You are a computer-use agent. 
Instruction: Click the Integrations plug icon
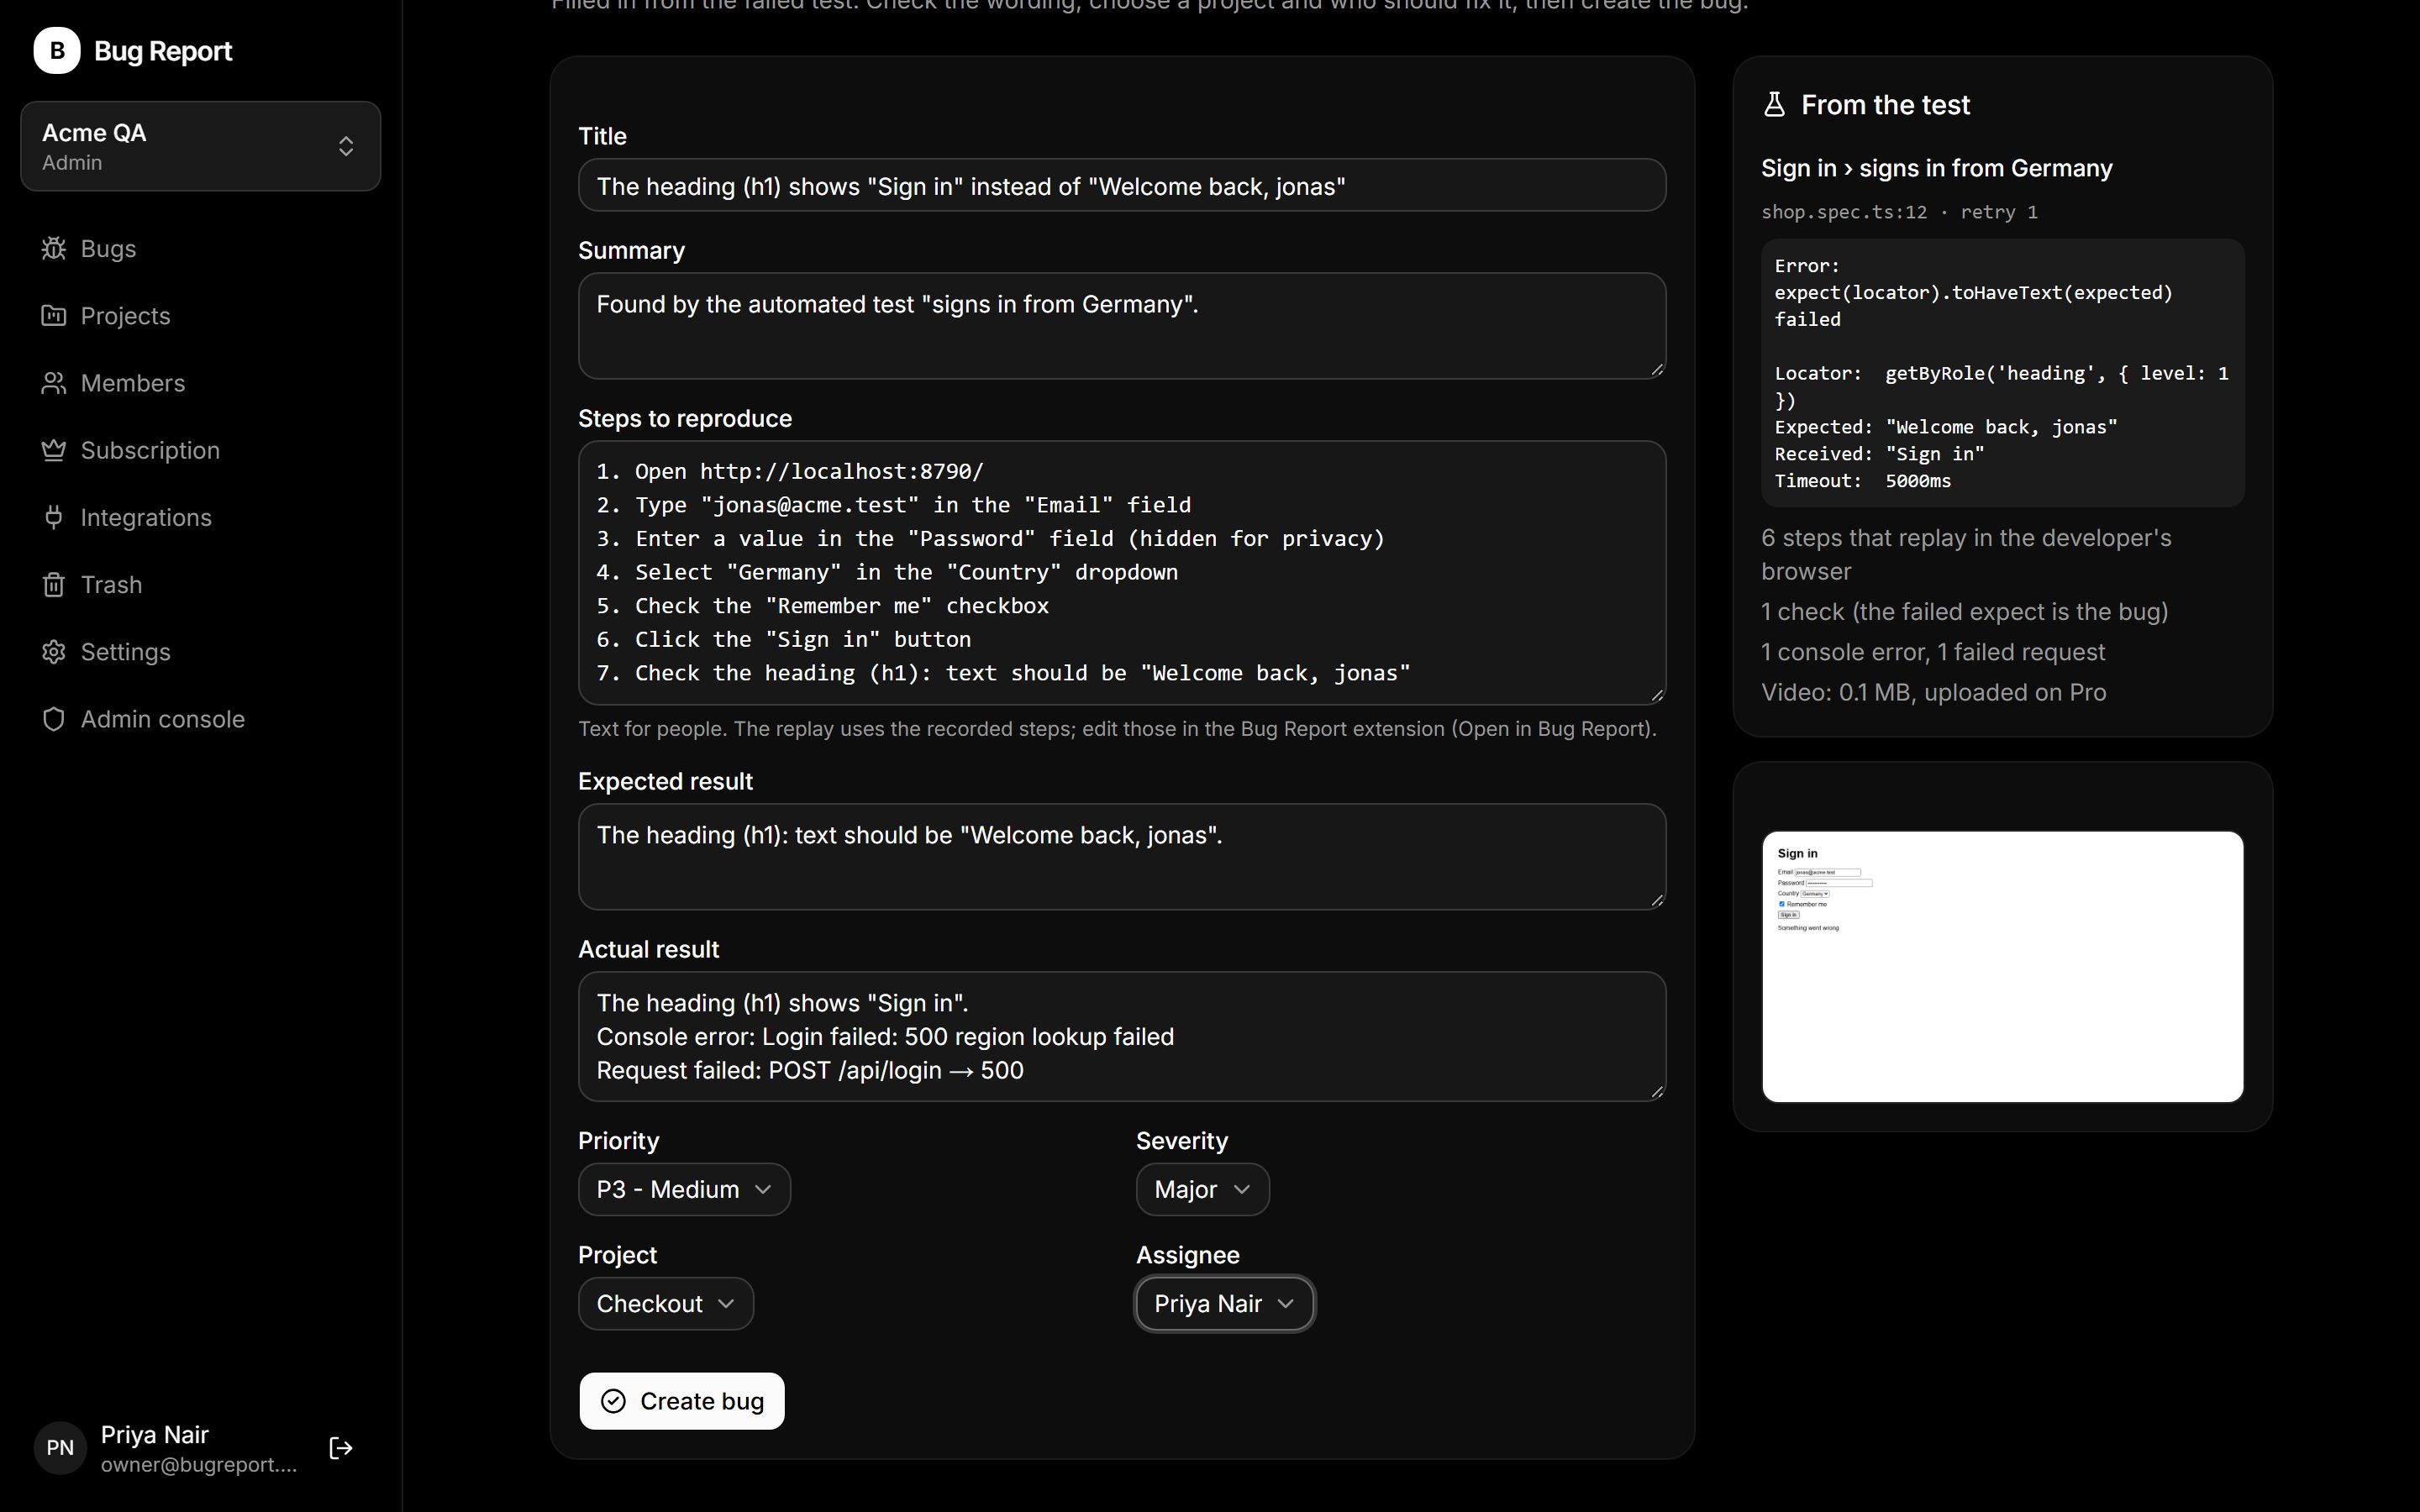tap(54, 517)
